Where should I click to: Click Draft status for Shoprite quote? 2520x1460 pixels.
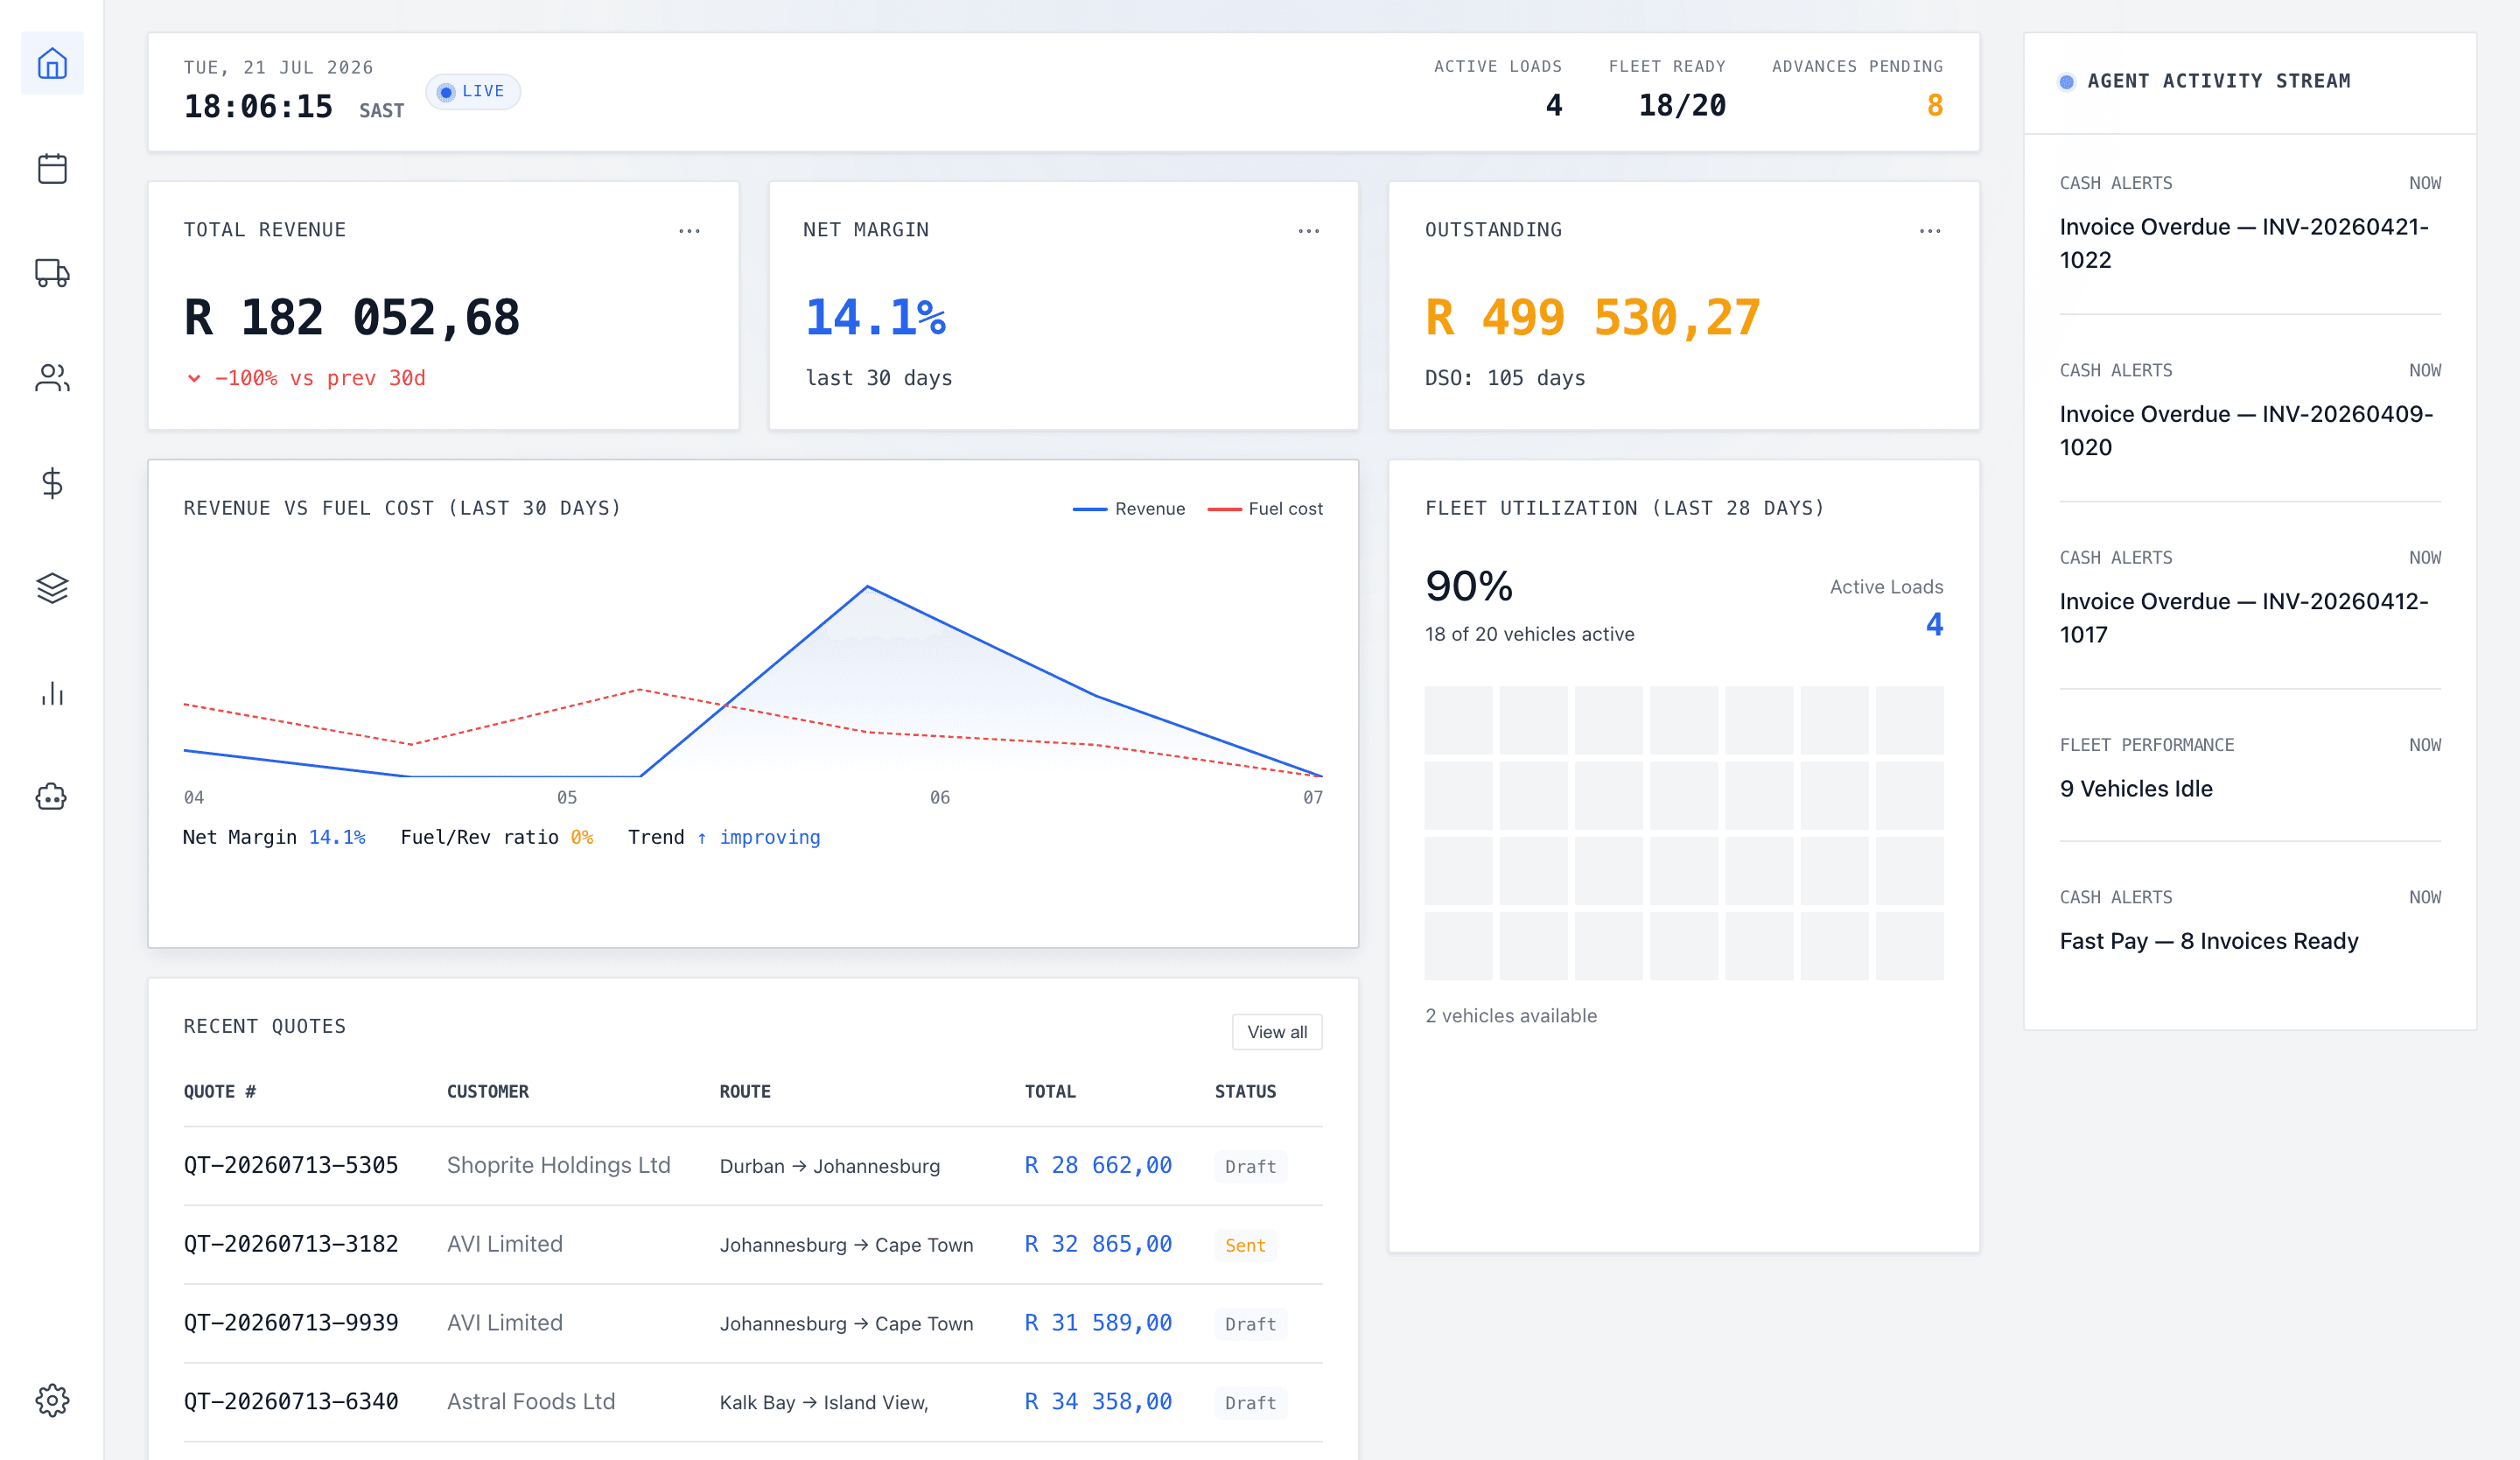point(1250,1166)
